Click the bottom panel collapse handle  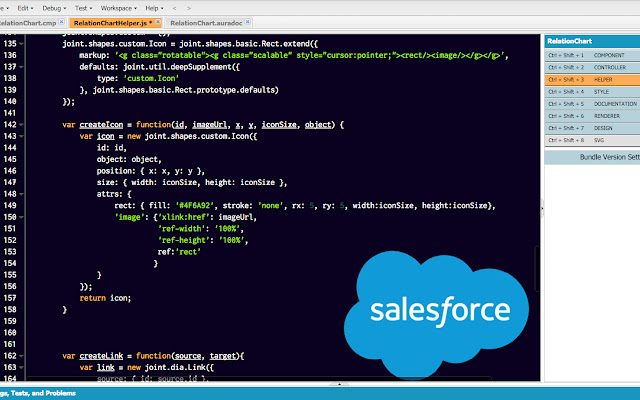pyautogui.click(x=339, y=384)
